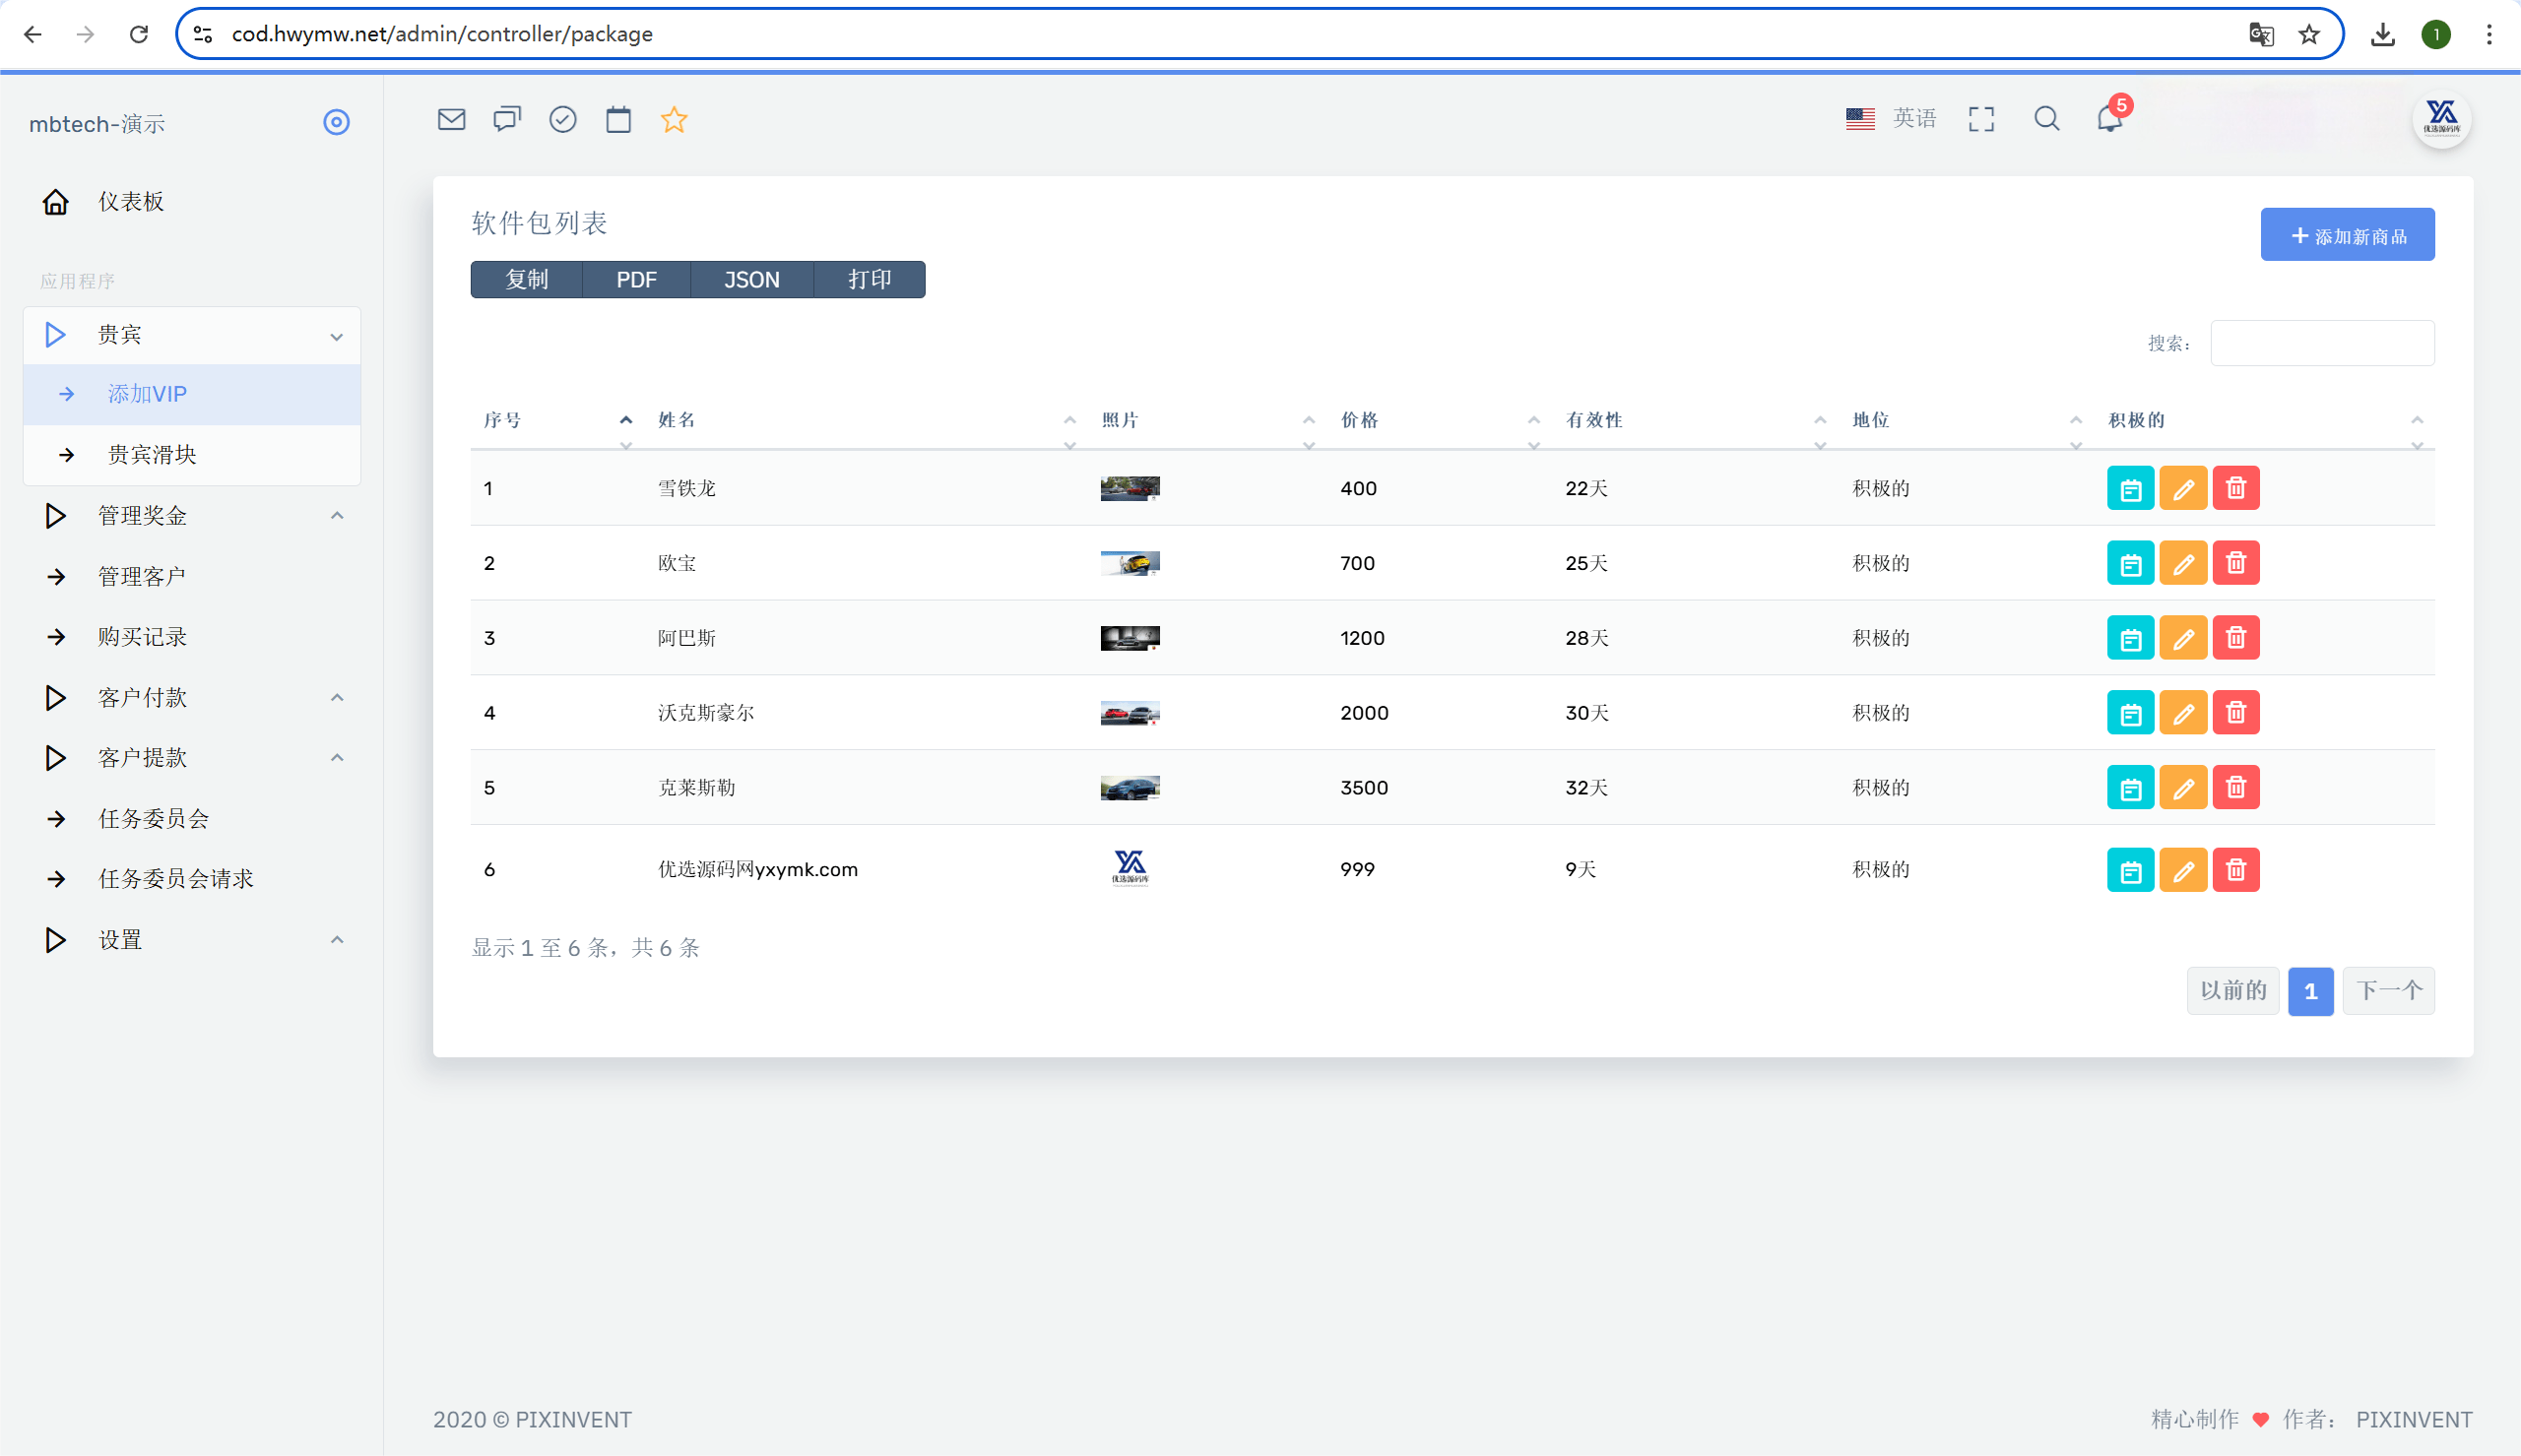
Task: Open the chat messages icon
Action: coord(507,120)
